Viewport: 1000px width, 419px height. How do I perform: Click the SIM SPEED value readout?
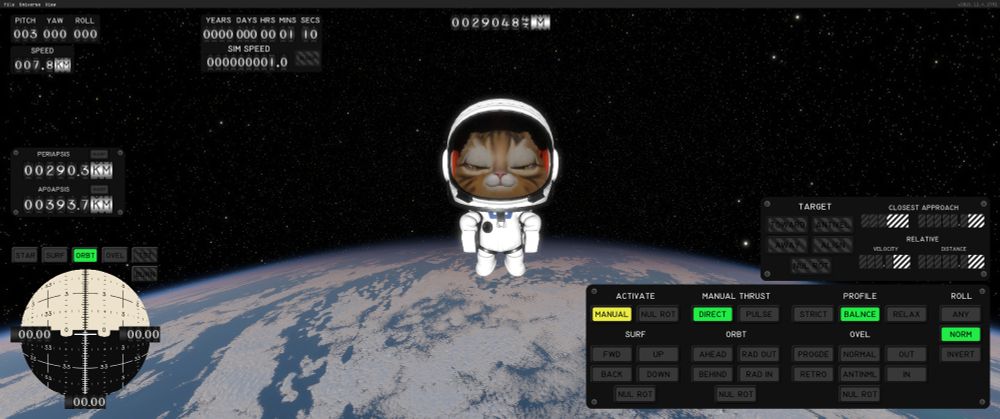click(247, 62)
